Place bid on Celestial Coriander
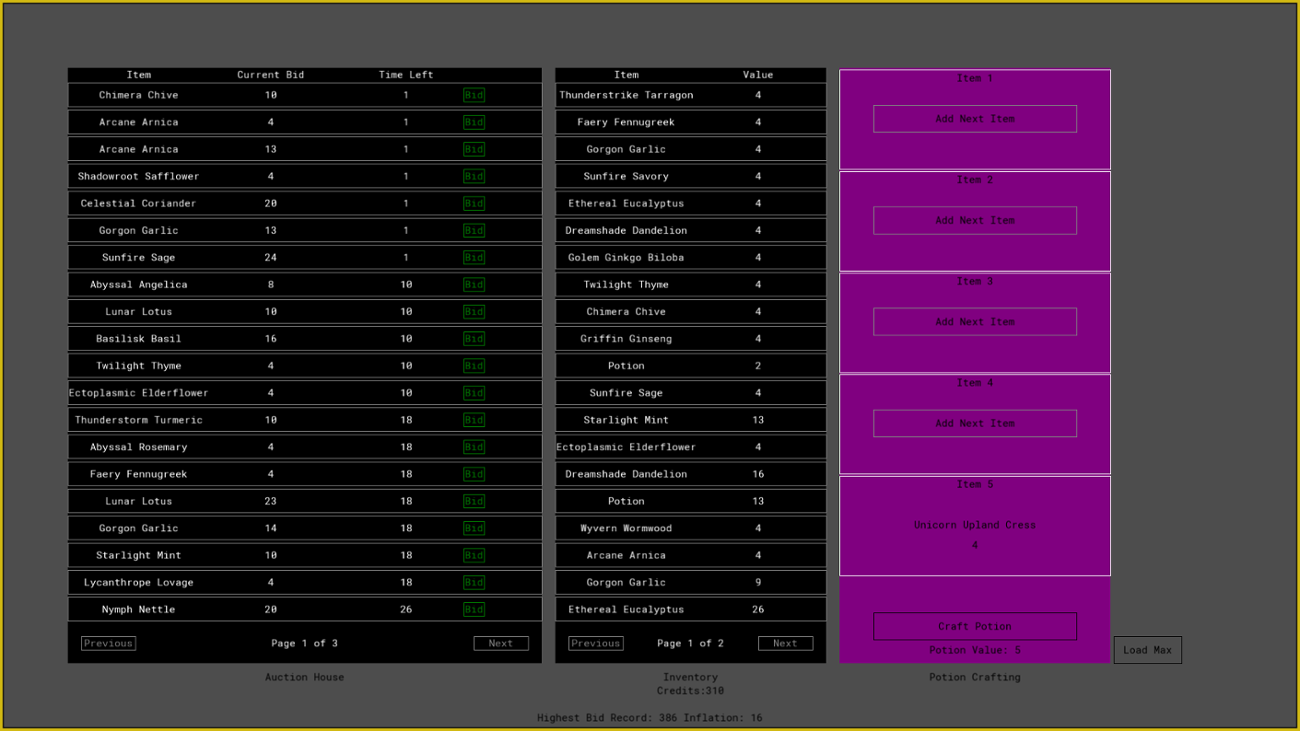Screen dimensions: 1300x731 point(474,203)
